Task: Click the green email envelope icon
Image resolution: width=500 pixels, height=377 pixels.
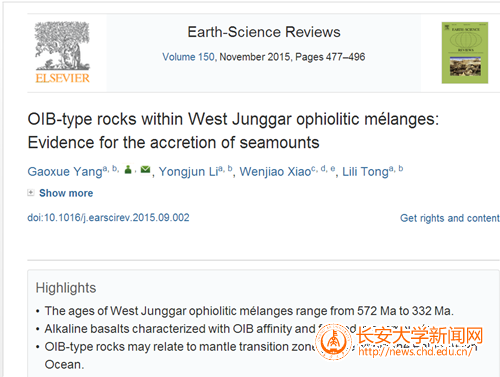Action: click(145, 170)
